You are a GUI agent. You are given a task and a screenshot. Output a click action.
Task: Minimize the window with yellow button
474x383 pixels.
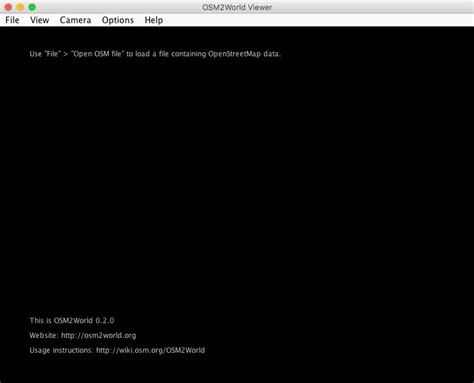(x=20, y=7)
